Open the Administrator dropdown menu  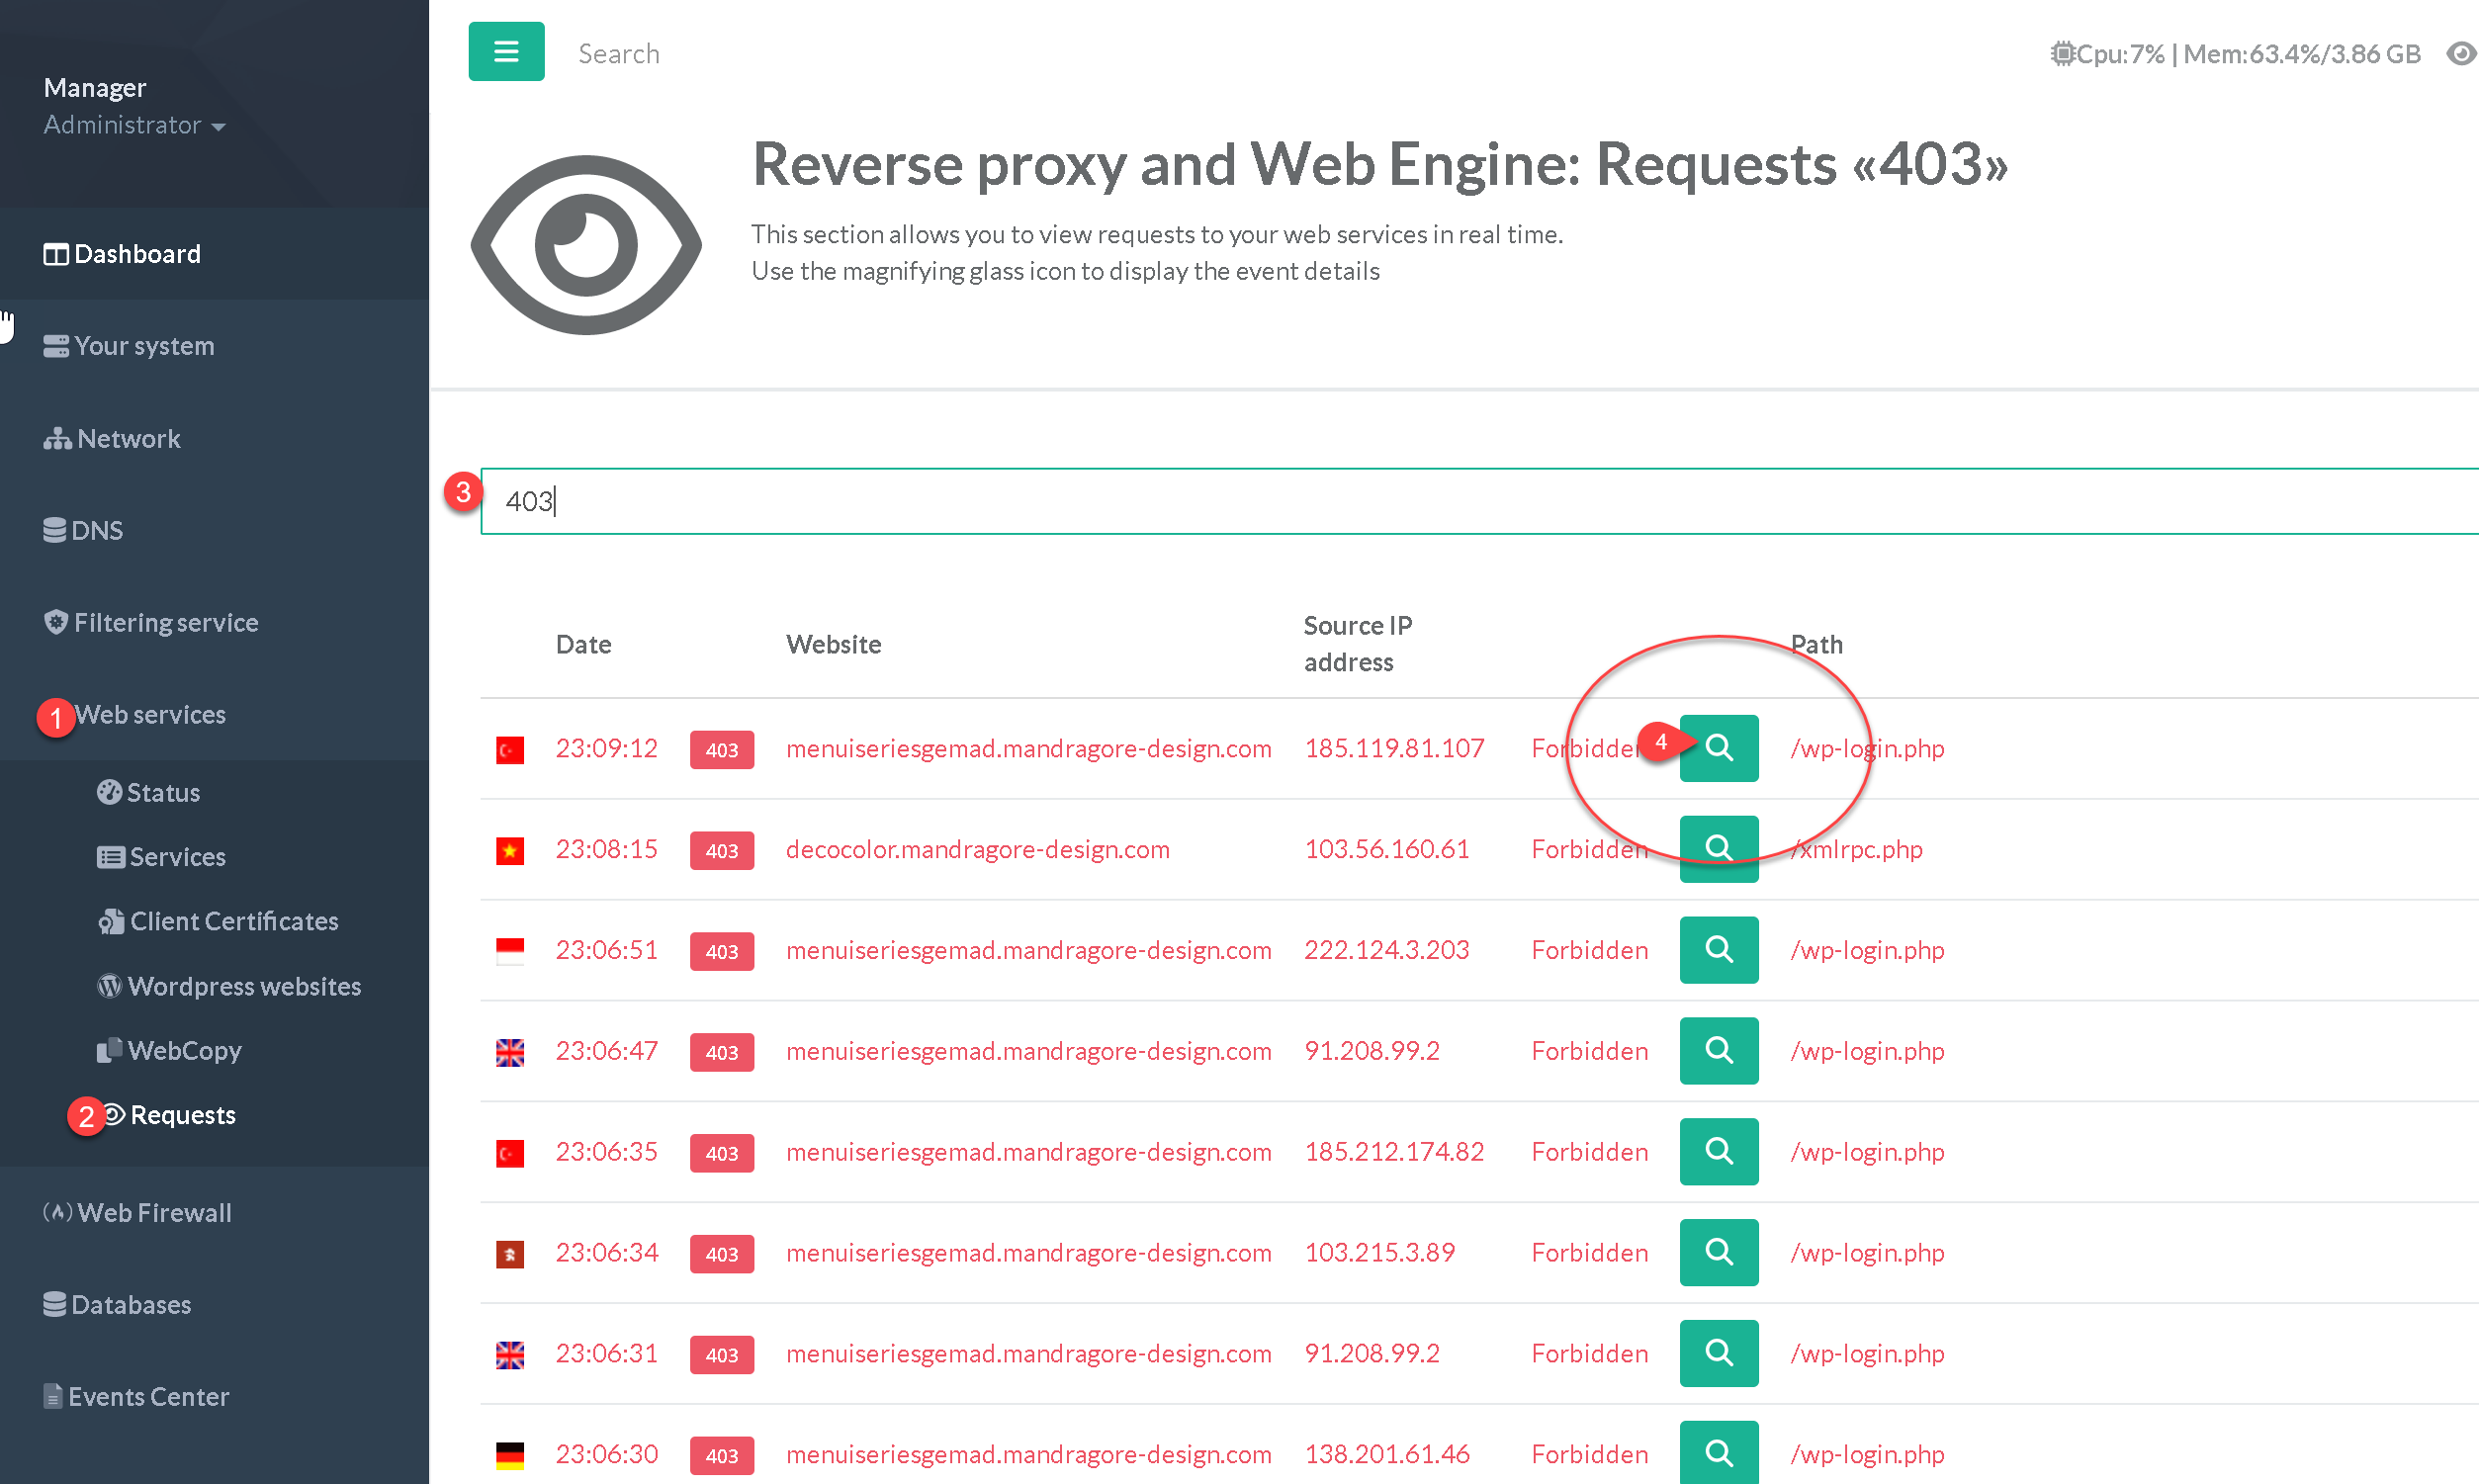tap(134, 125)
